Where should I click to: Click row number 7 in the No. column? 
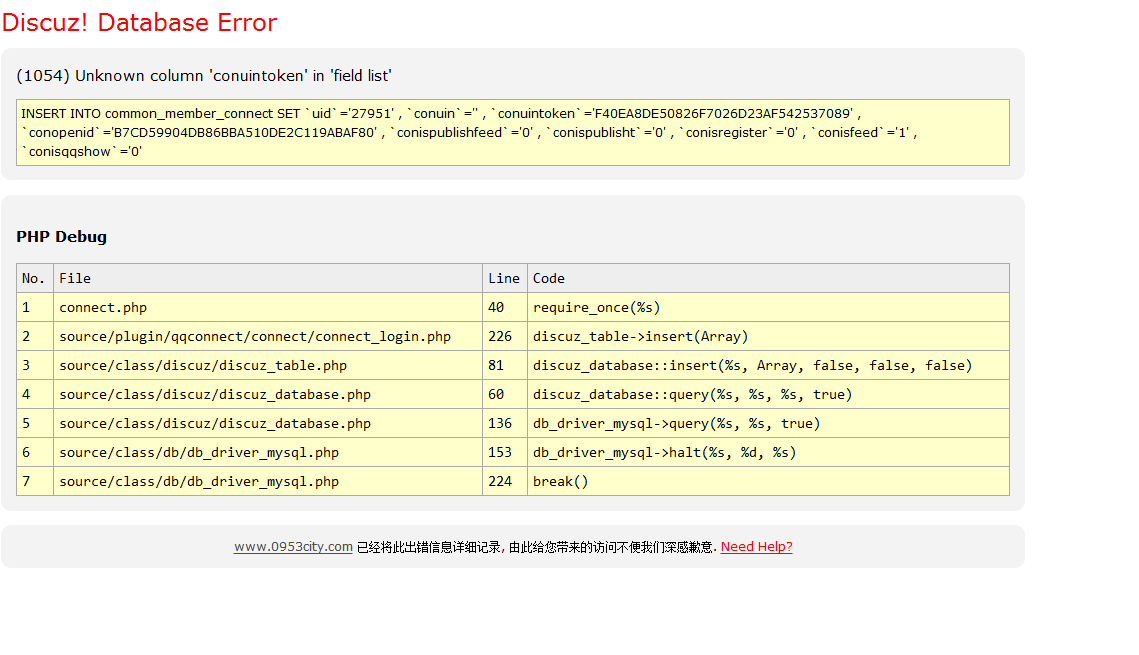[x=35, y=481]
